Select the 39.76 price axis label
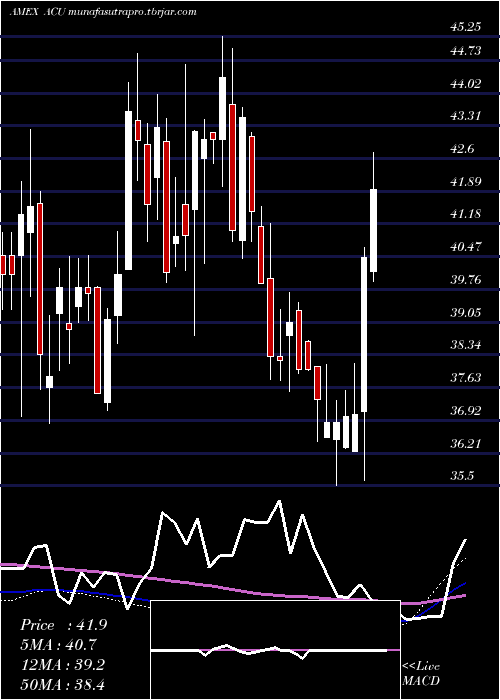Screen dimensions: 500x700 click(466, 280)
